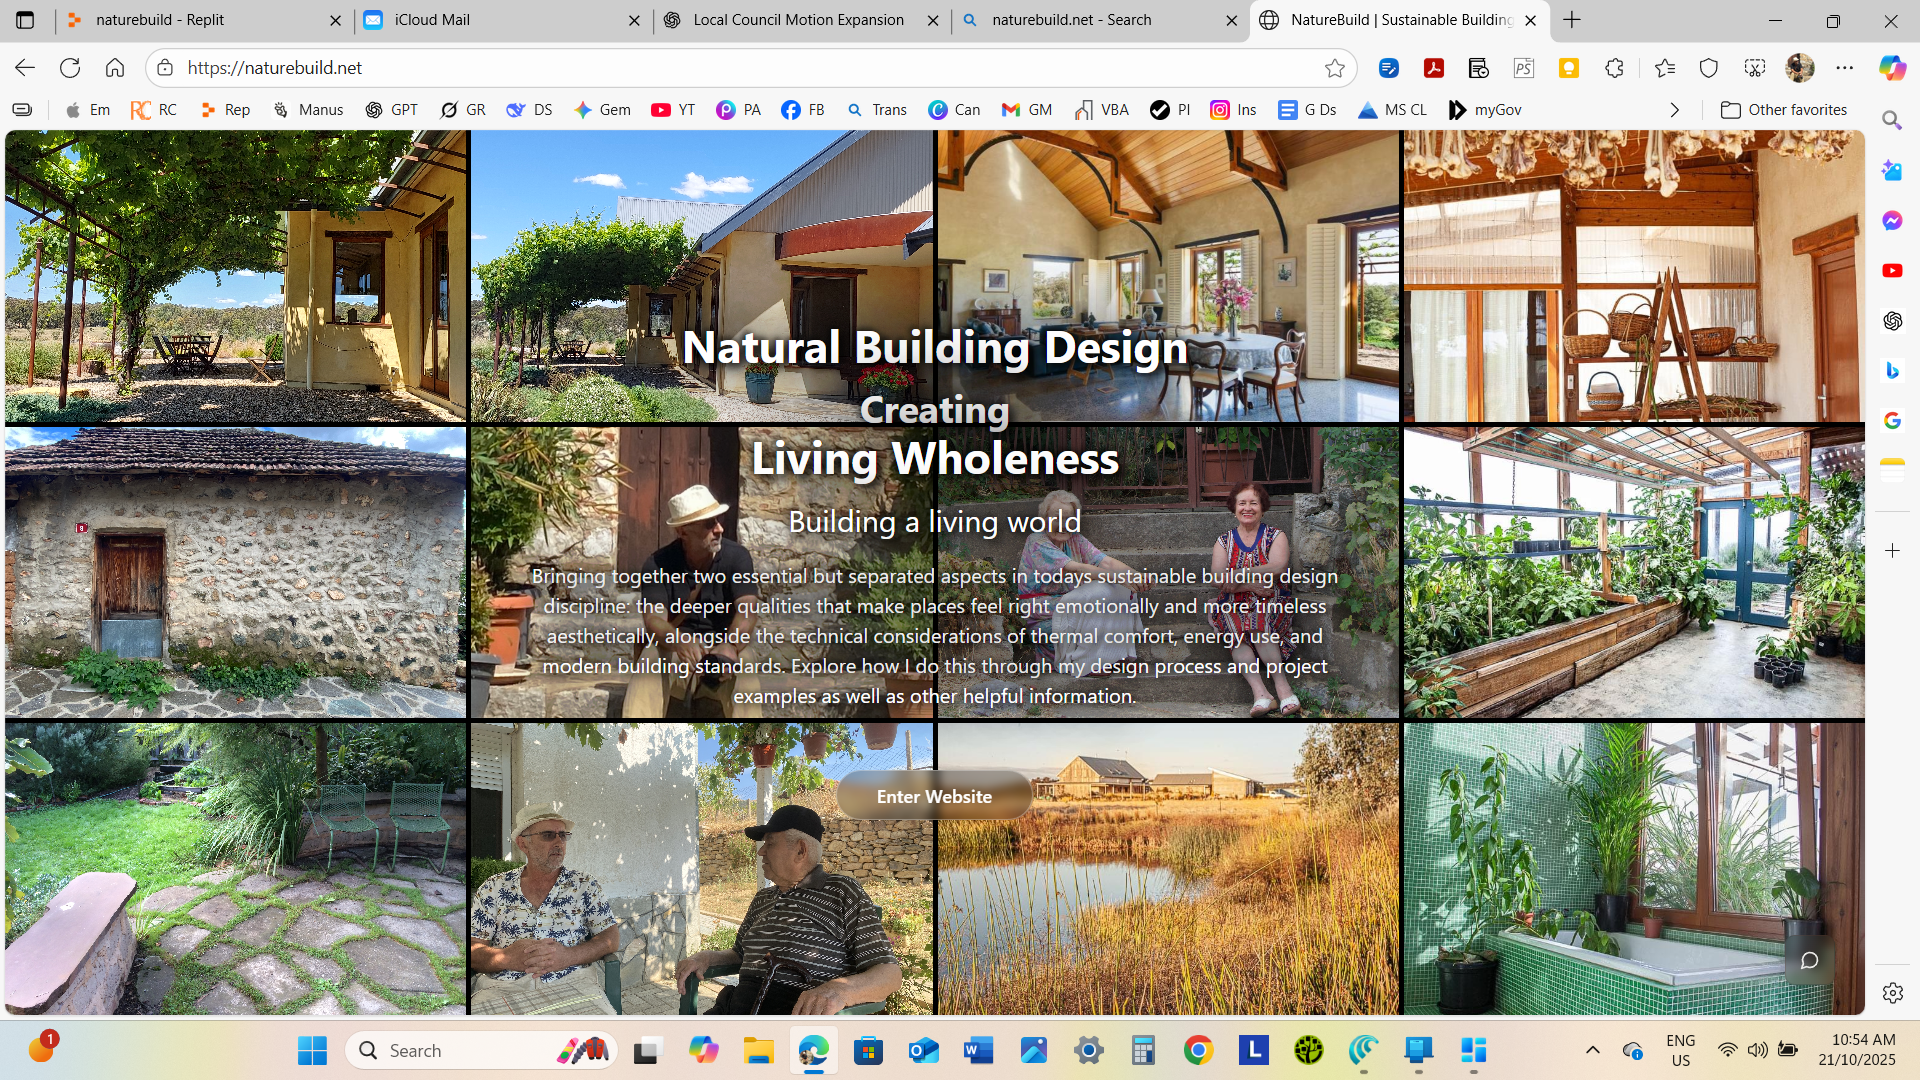Click the vine pergola cottage photo
Viewport: 1920px width, 1080px height.
point(236,276)
